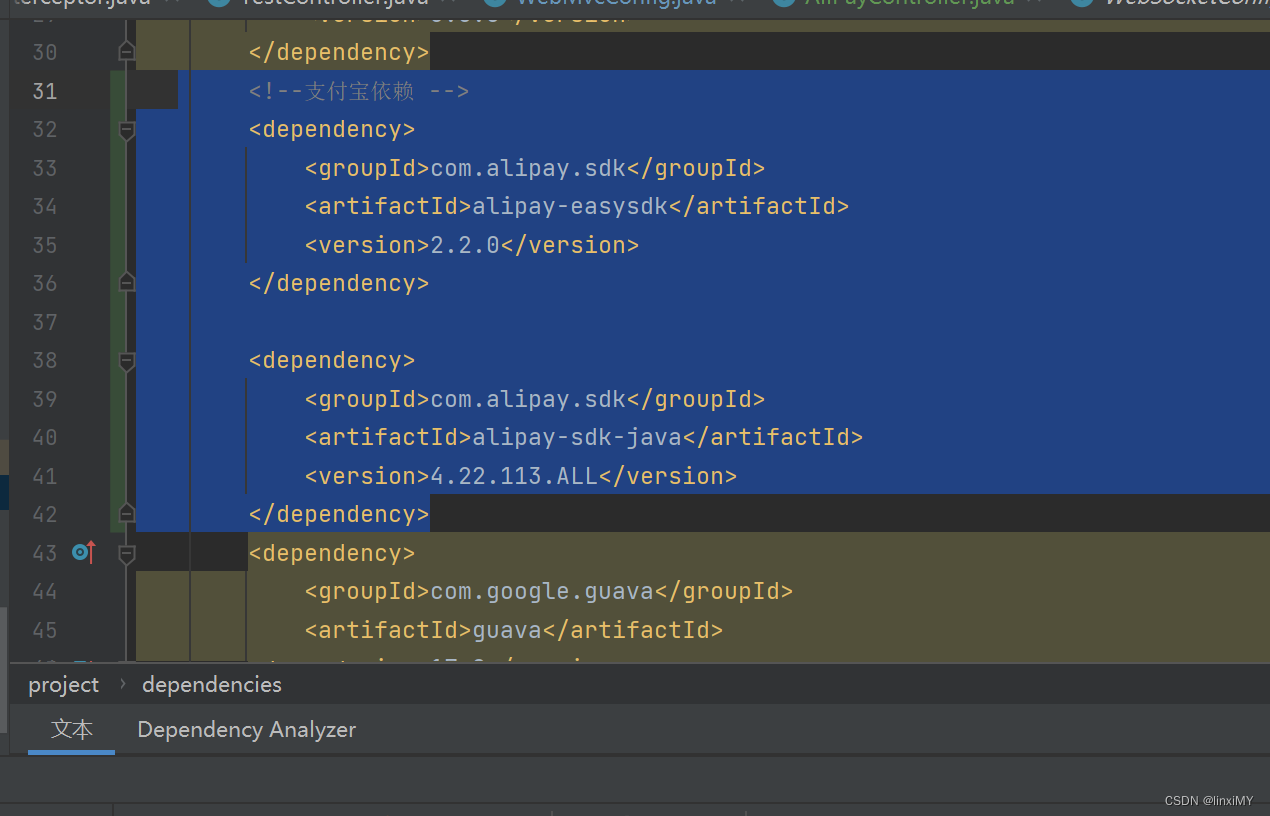Click the green change marker beside line 34
This screenshot has height=816, width=1270.
[x=118, y=207]
